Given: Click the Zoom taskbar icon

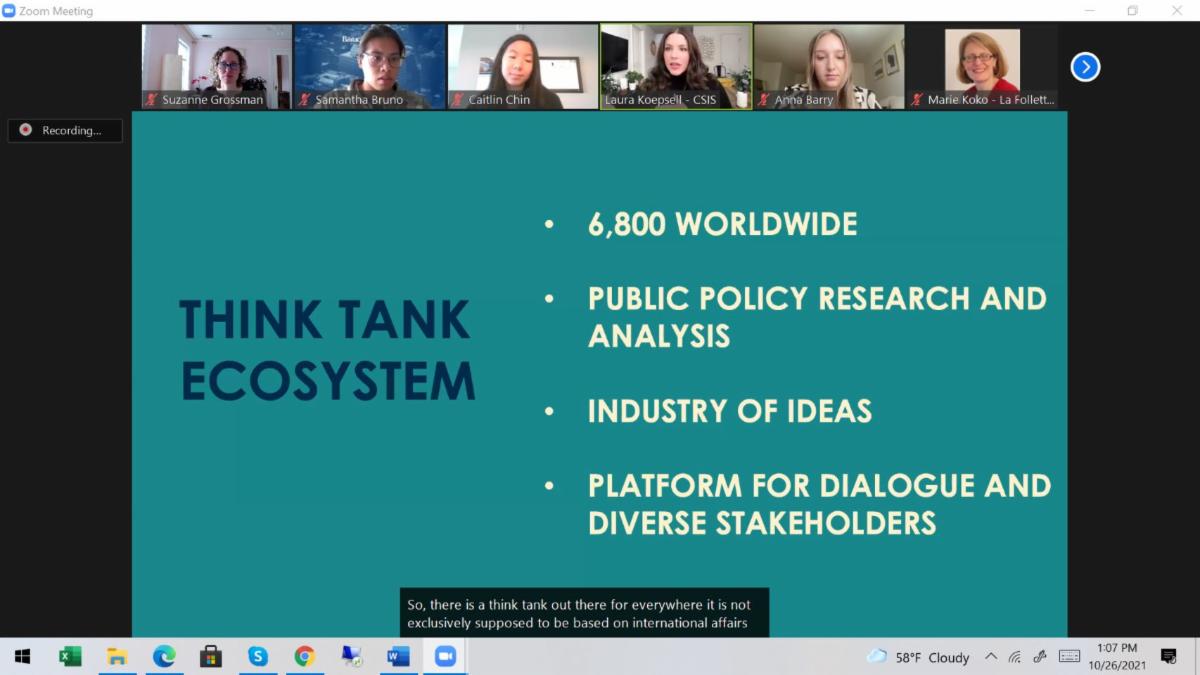Looking at the screenshot, I should click(x=445, y=657).
